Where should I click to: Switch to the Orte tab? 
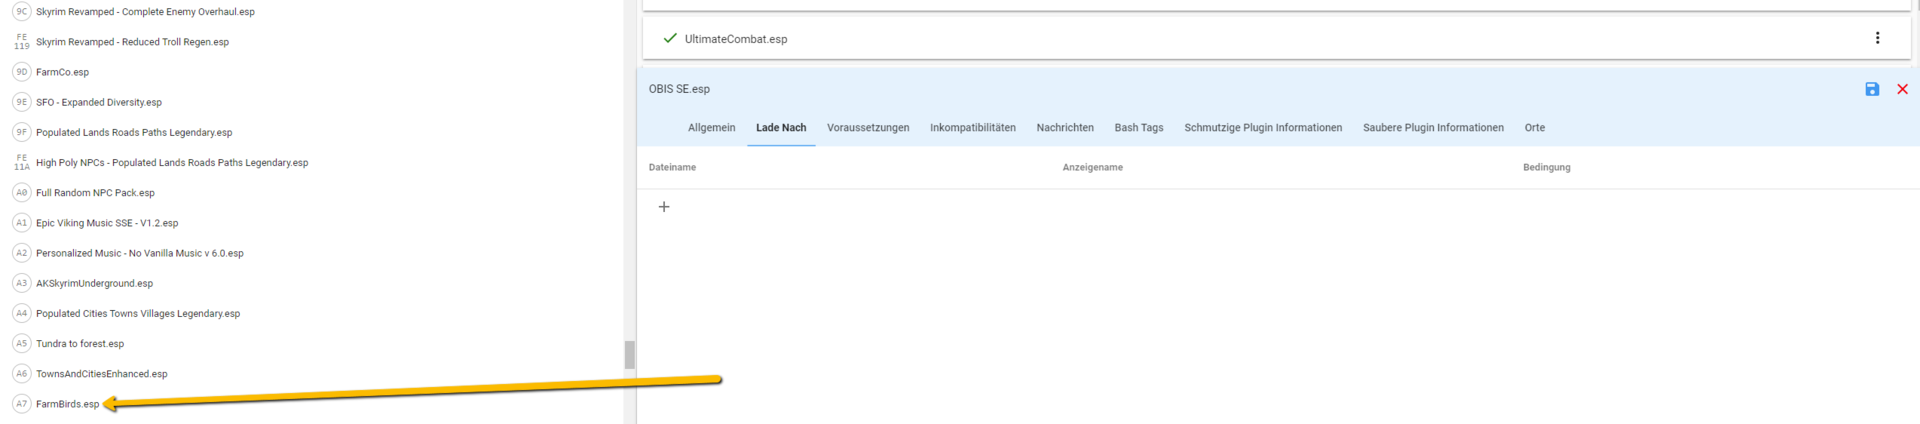pos(1534,128)
